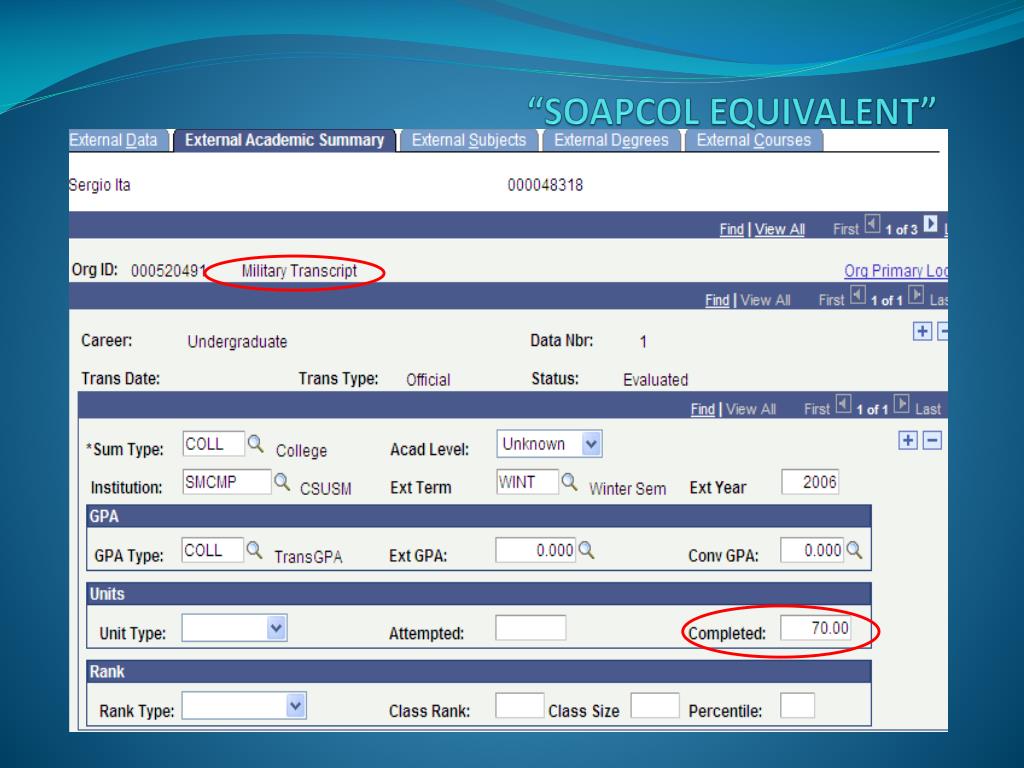Click the Completed units field showing 70.00

(x=816, y=628)
